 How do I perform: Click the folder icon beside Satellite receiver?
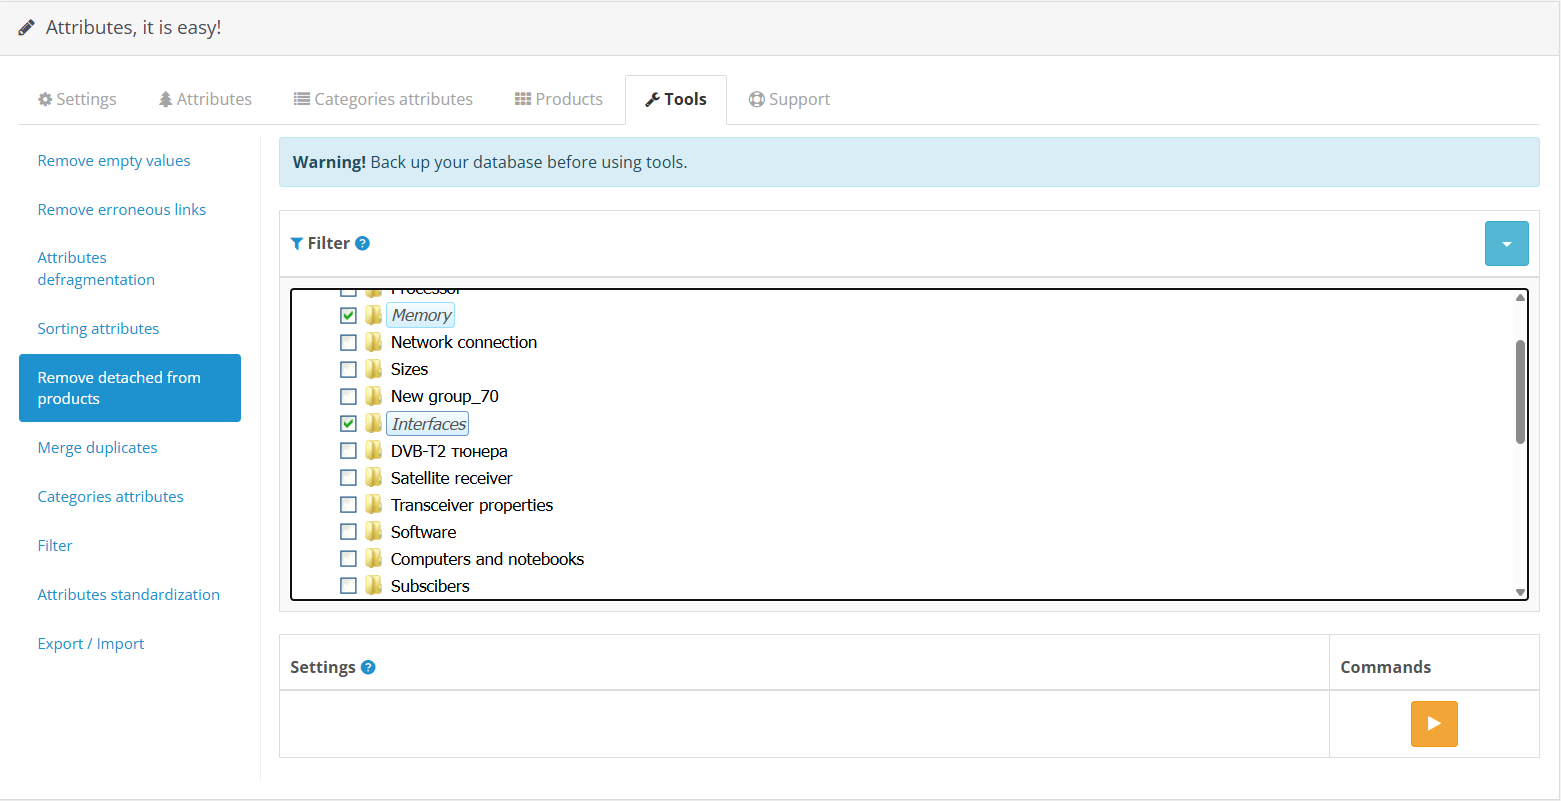[373, 478]
